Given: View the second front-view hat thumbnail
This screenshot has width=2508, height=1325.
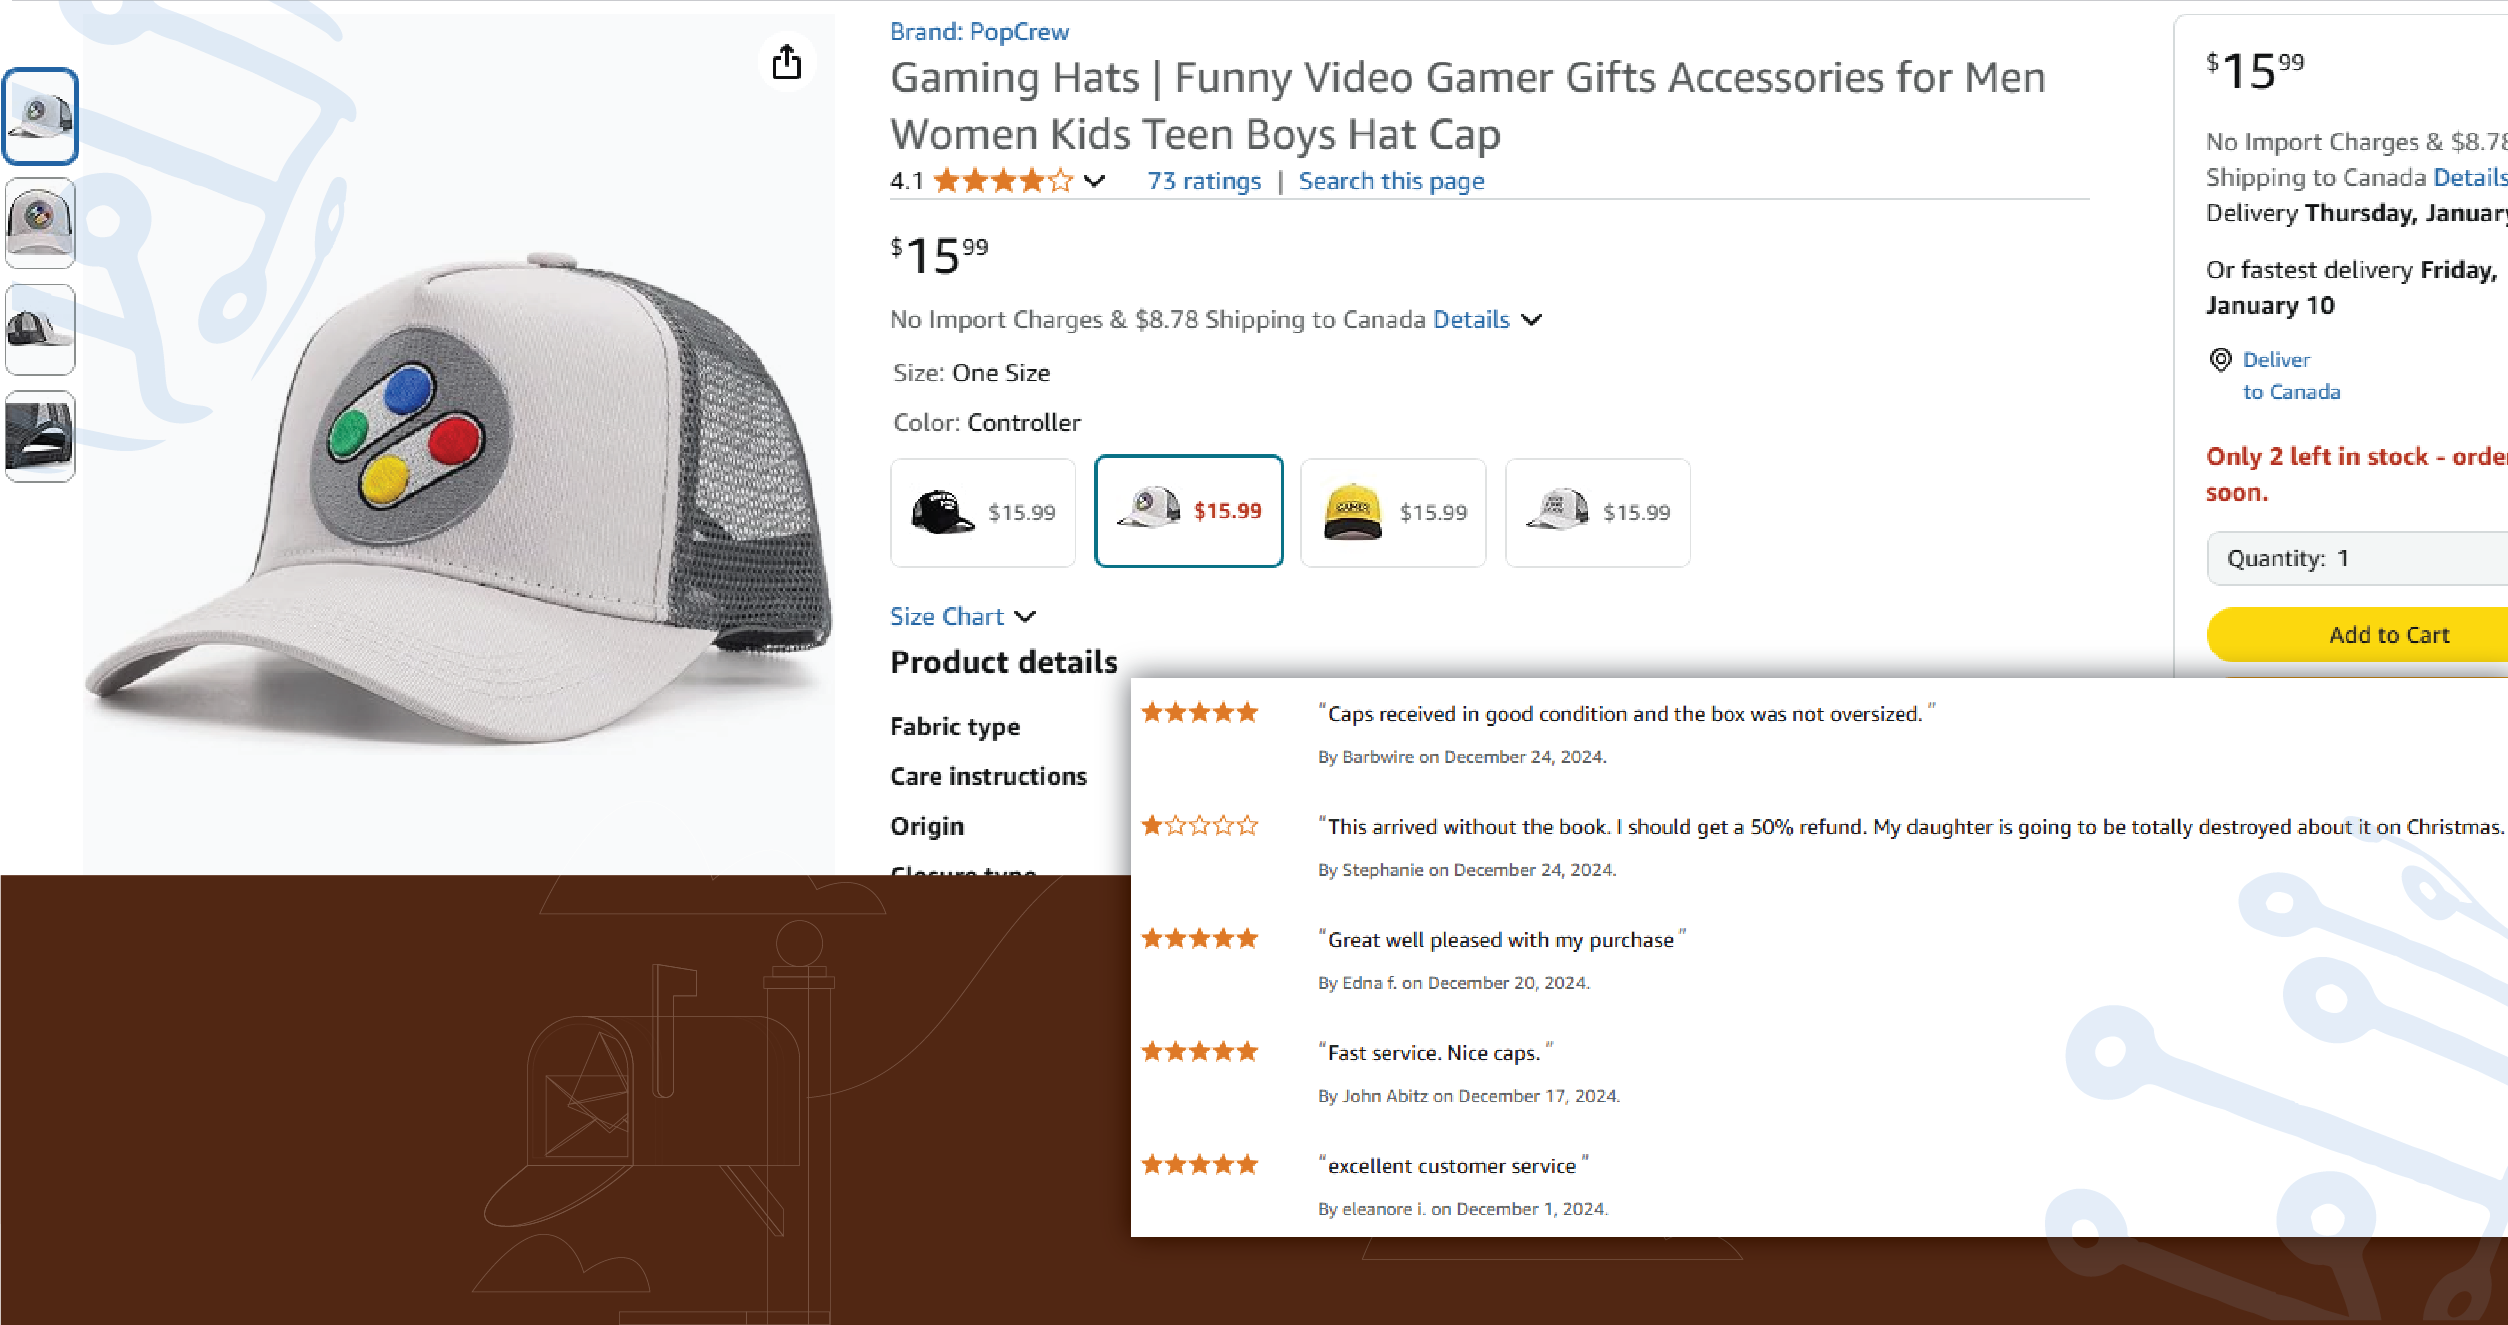Looking at the screenshot, I should pos(40,222).
